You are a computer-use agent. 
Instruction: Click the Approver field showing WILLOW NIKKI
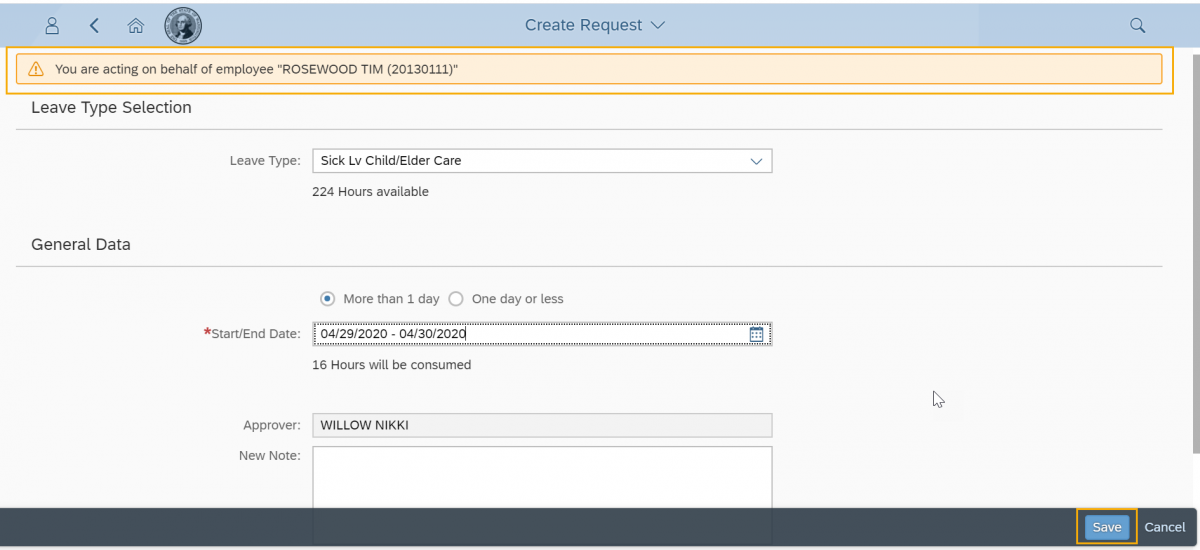click(542, 425)
